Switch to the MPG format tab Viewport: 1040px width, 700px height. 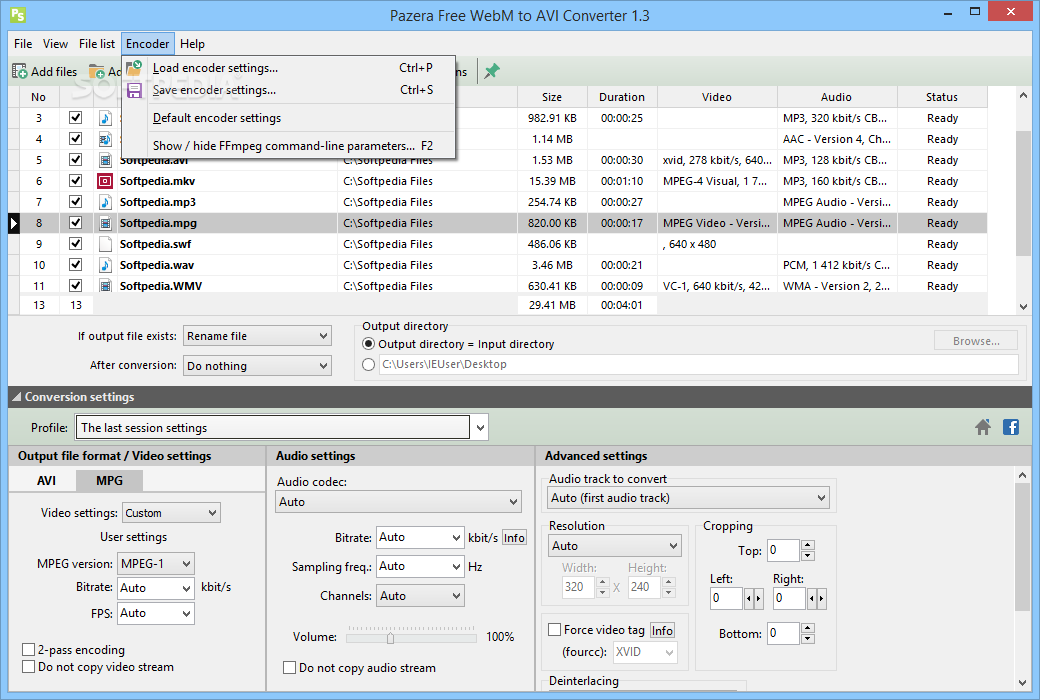[x=109, y=481]
